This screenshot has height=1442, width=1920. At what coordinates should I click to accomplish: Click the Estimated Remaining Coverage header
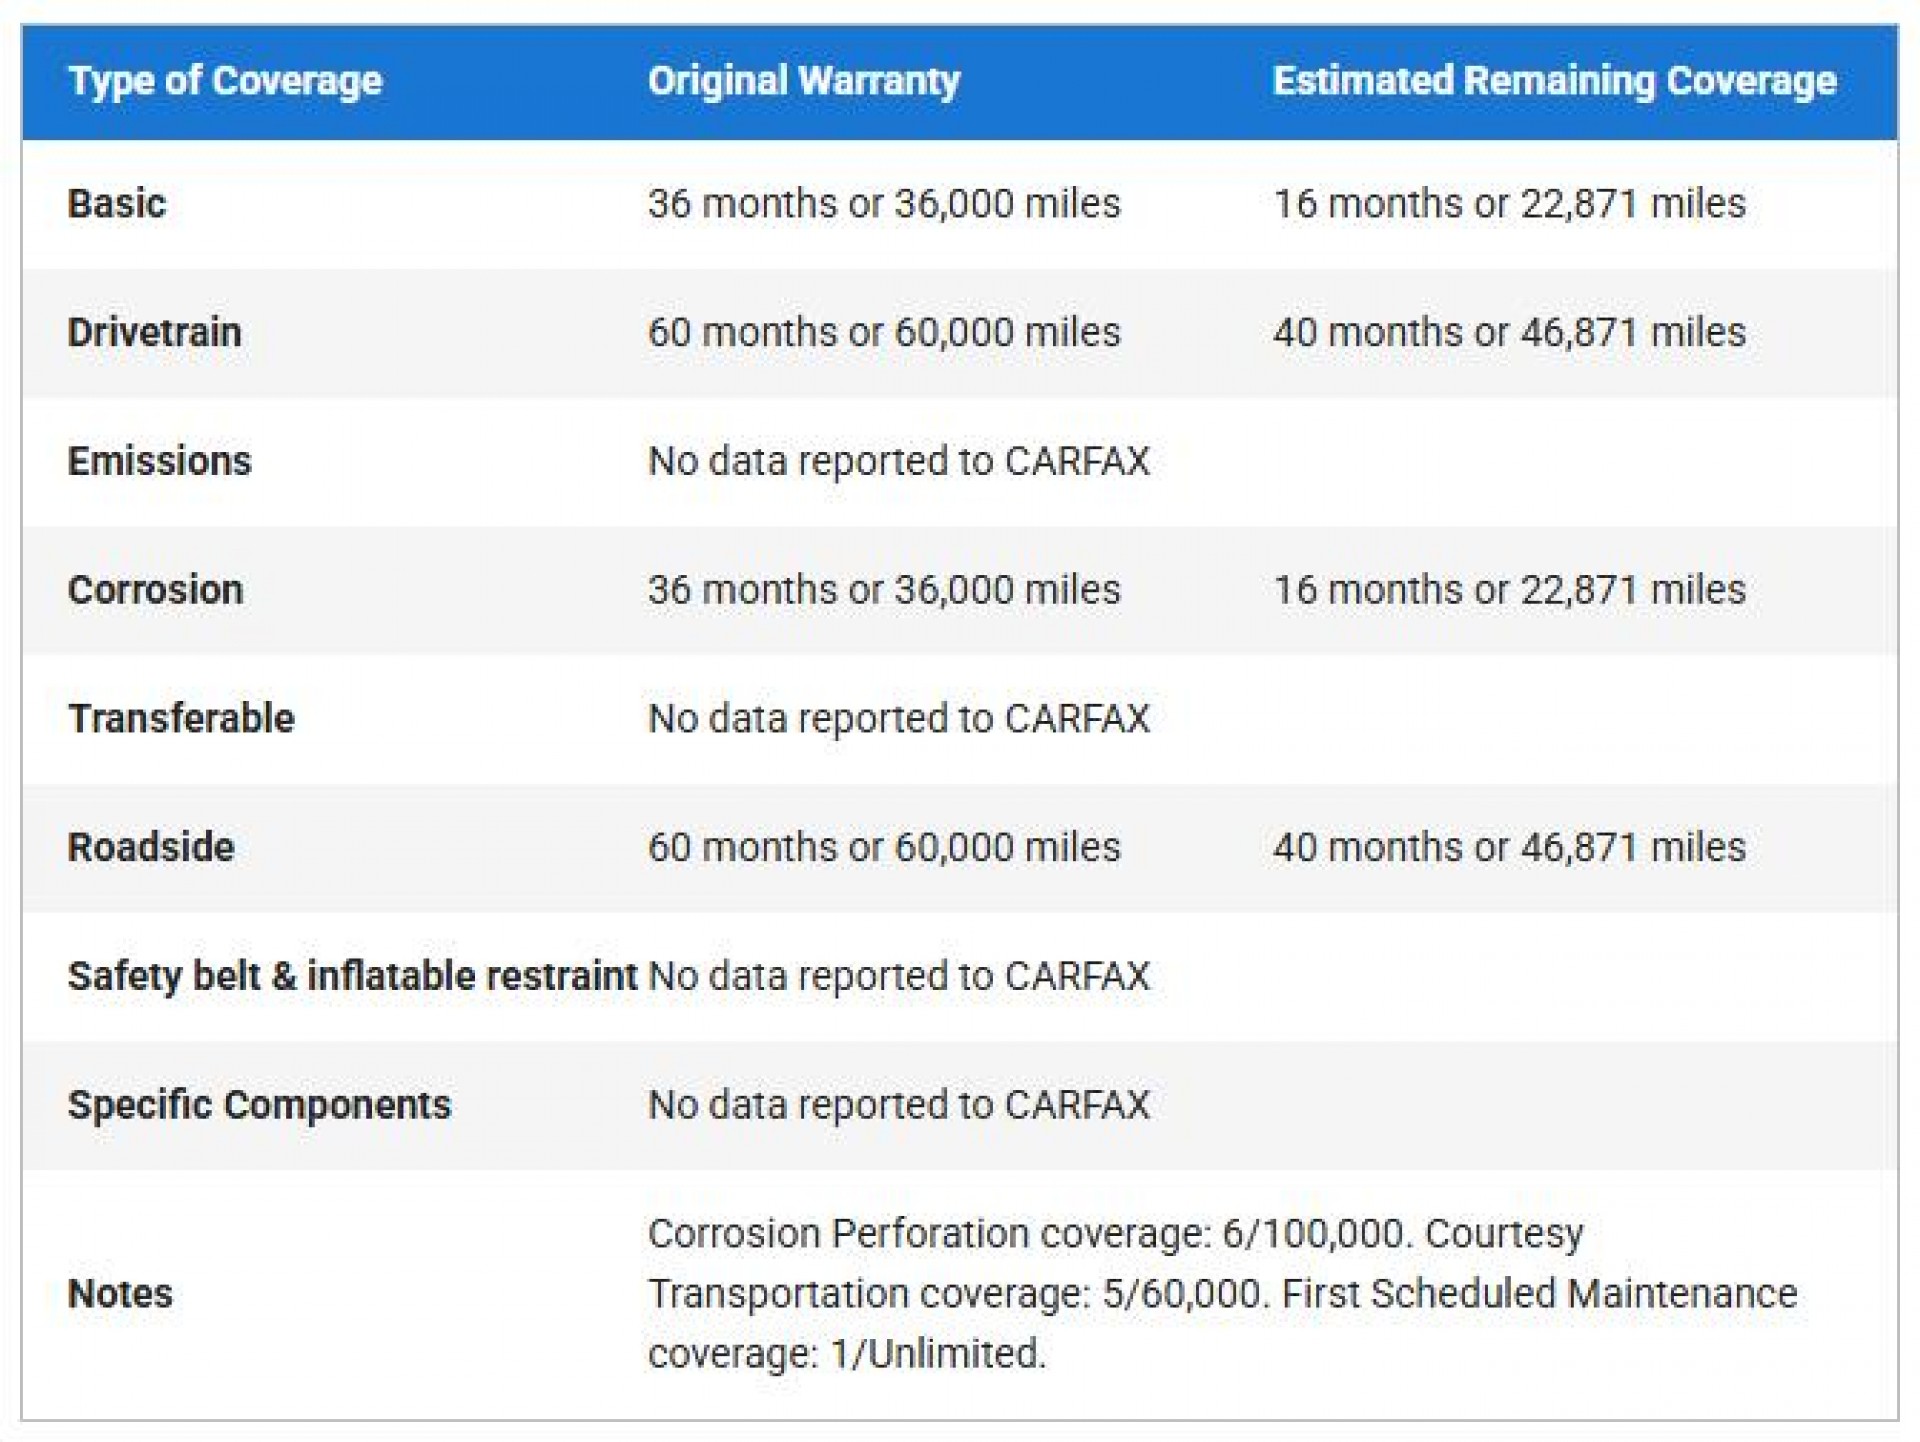[1554, 81]
